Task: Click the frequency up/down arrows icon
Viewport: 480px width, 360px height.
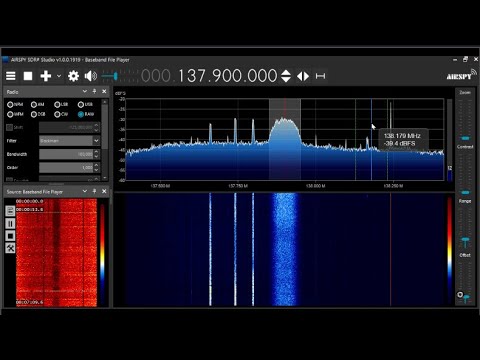Action: coord(286,76)
